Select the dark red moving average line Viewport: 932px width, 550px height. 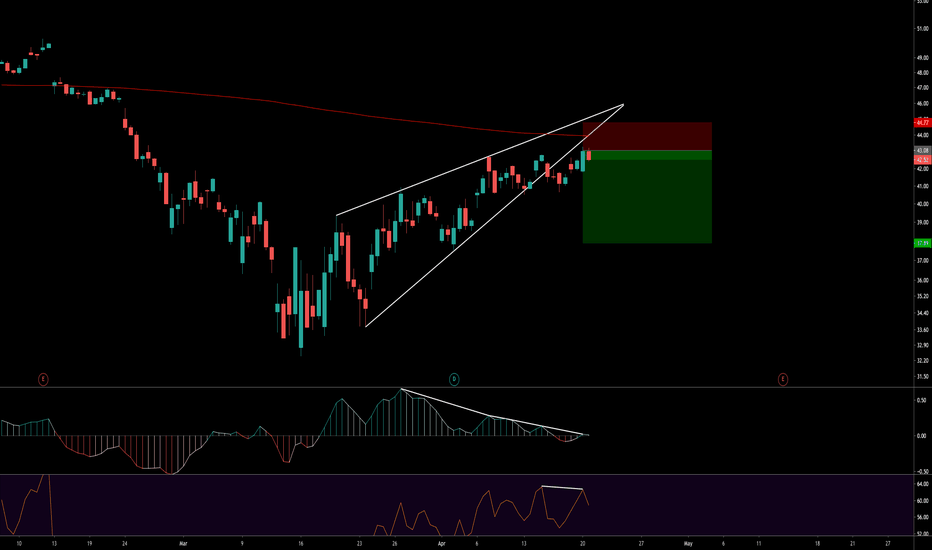click(x=294, y=107)
